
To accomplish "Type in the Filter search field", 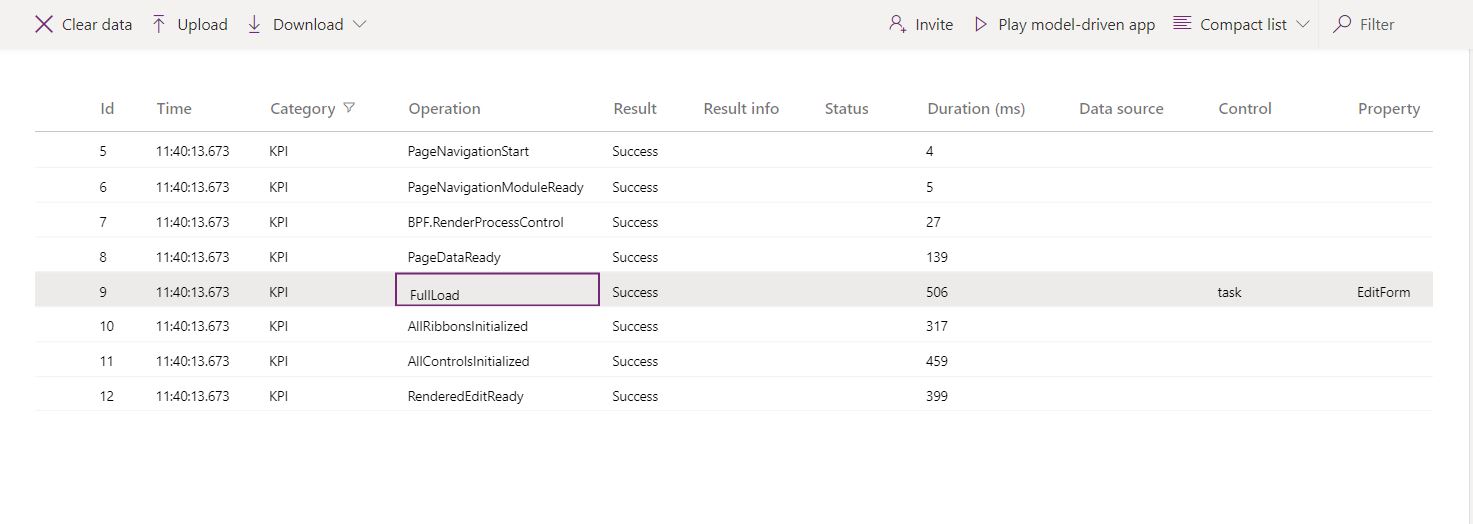I will [1400, 25].
